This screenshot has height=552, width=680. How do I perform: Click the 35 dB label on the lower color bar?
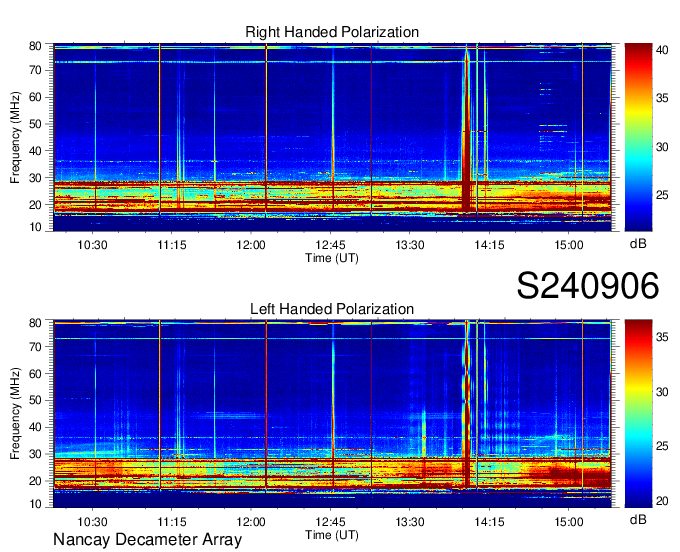[662, 337]
